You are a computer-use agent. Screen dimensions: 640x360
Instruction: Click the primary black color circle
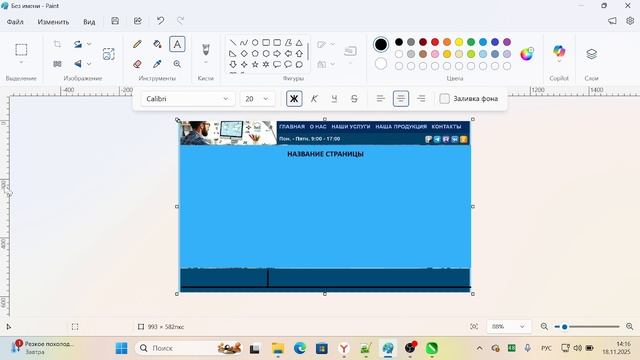point(381,44)
